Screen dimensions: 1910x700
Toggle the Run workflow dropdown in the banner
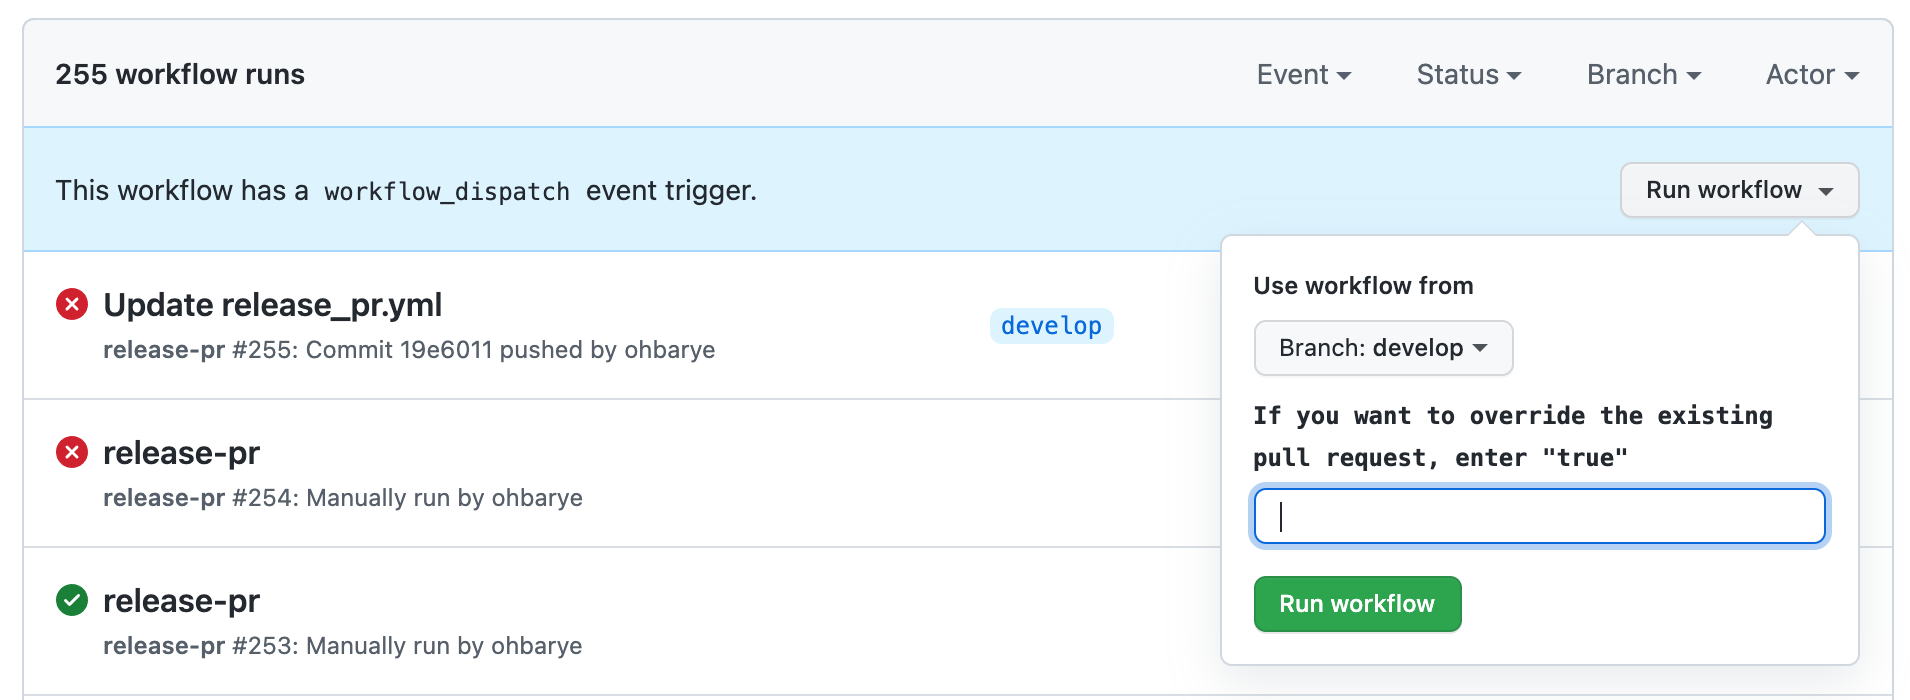pyautogui.click(x=1739, y=190)
